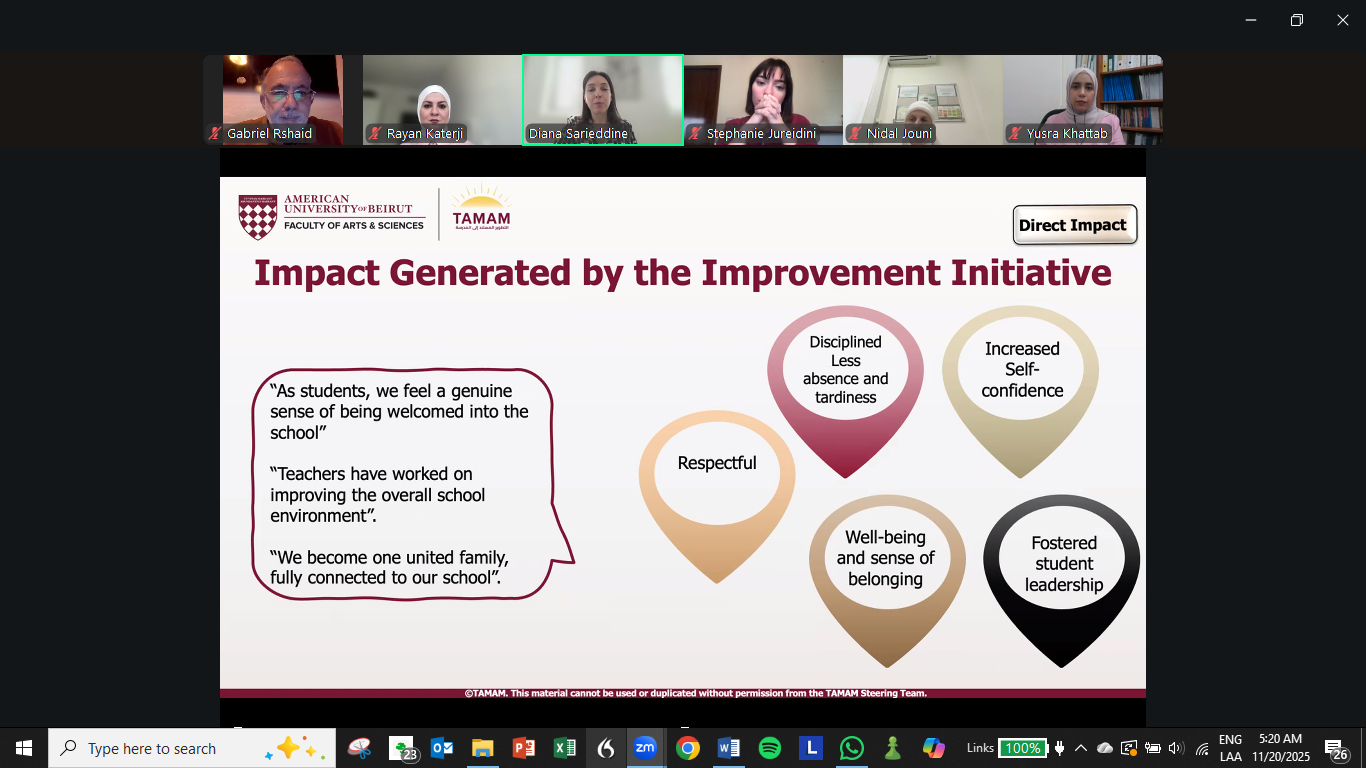Click the Direct Impact button on slide

click(x=1074, y=225)
